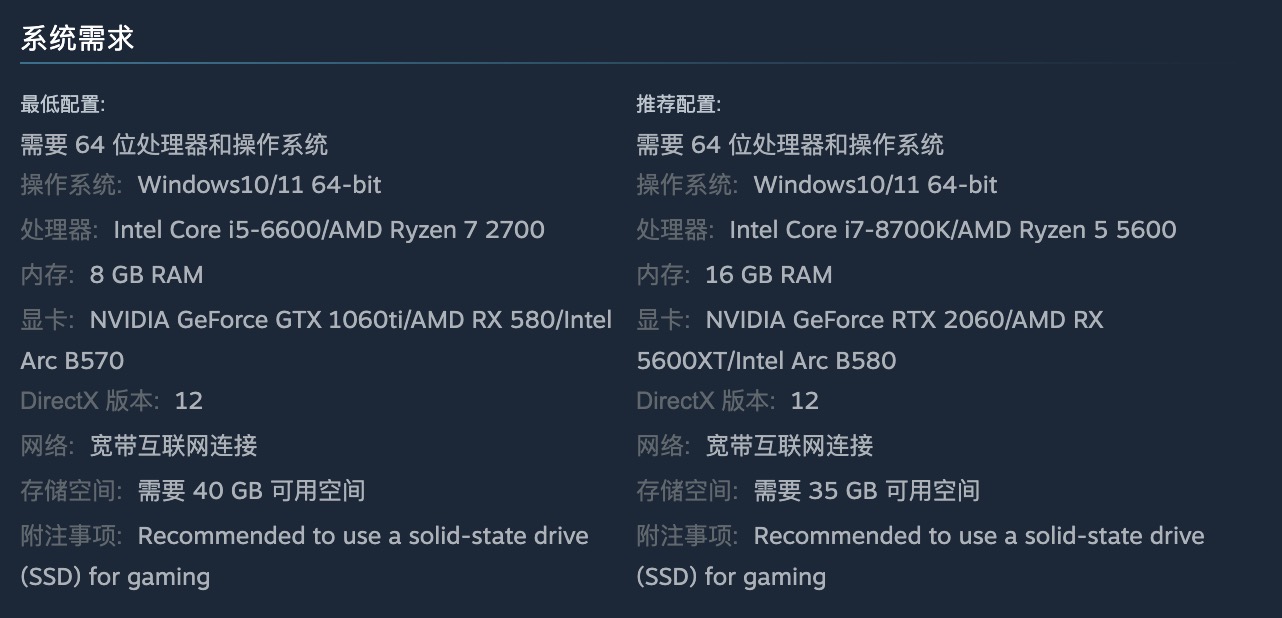Viewport: 1282px width, 618px height.
Task: Click the 5600XT/Intel Arc B580 text
Action: pyautogui.click(x=766, y=361)
